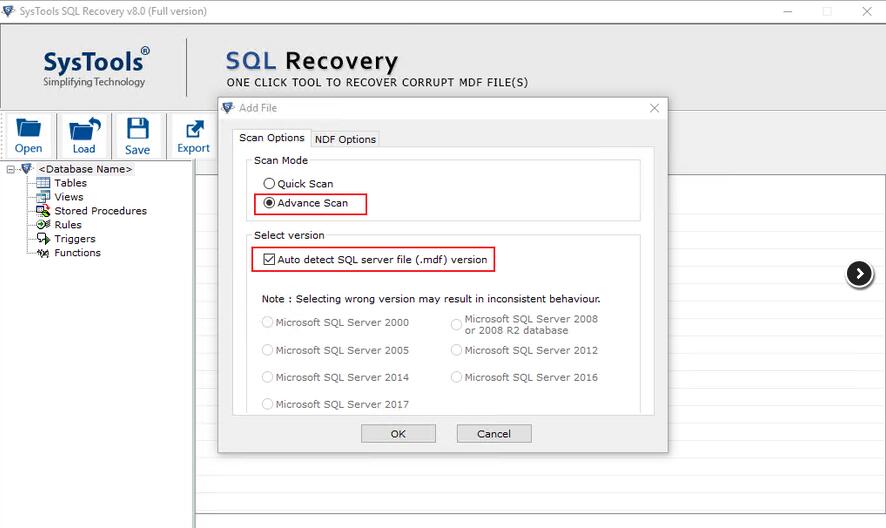This screenshot has width=886, height=528.
Task: Choose Microsoft SQL Server 2000 option
Action: coord(267,322)
